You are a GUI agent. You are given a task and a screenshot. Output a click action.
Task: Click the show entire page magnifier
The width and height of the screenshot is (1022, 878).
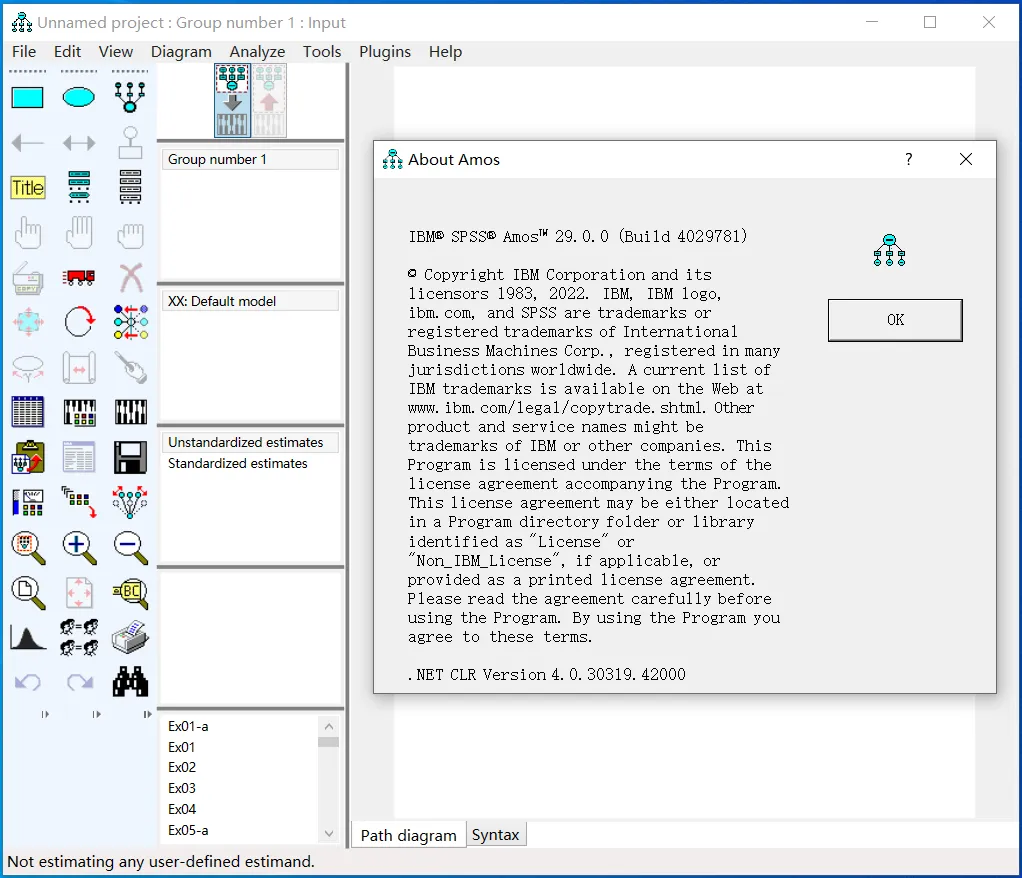[28, 593]
